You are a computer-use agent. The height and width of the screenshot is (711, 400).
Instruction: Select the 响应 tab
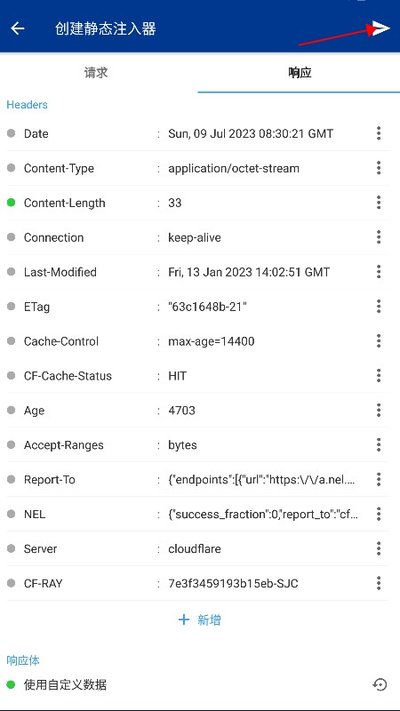[299, 73]
